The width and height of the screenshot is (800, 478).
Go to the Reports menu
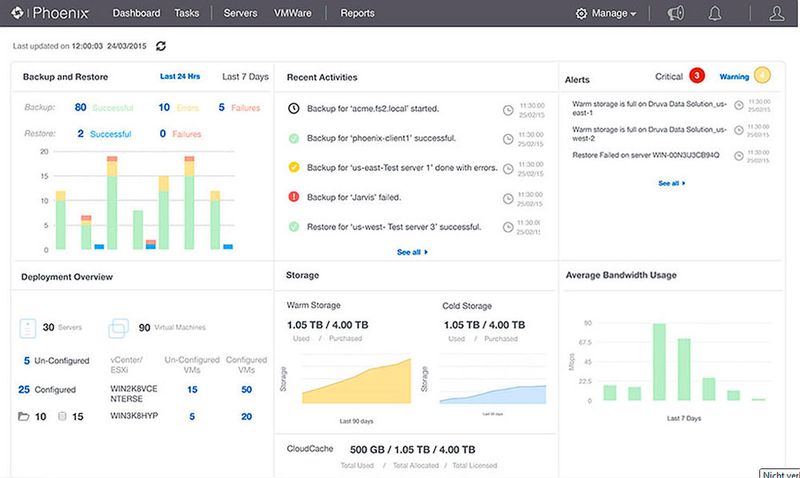357,14
